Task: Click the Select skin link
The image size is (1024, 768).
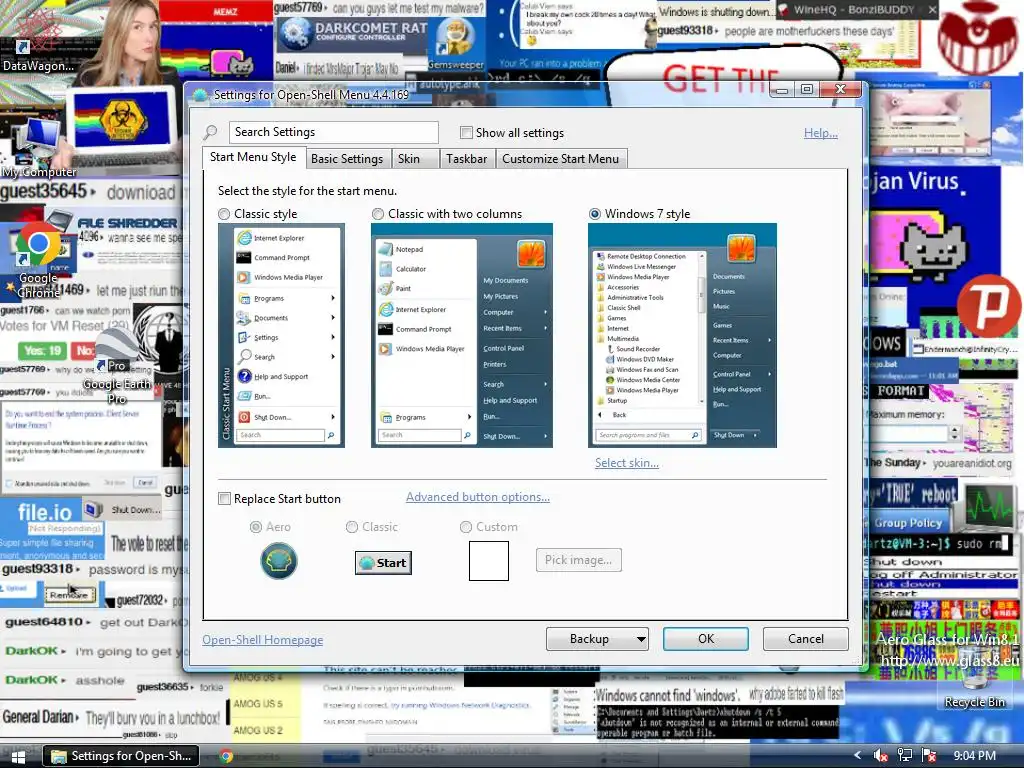Action: (627, 463)
